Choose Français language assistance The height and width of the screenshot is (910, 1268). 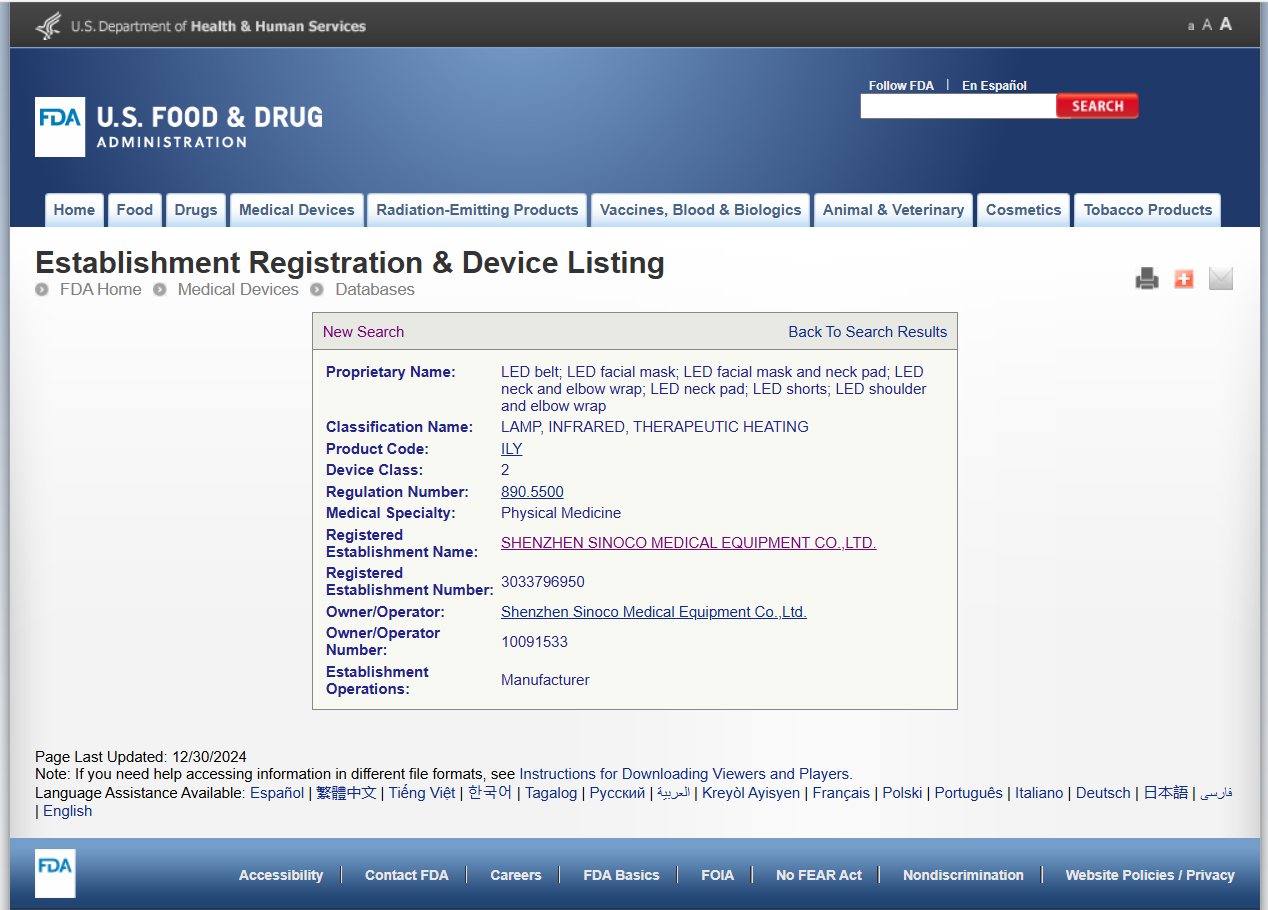[x=841, y=793]
